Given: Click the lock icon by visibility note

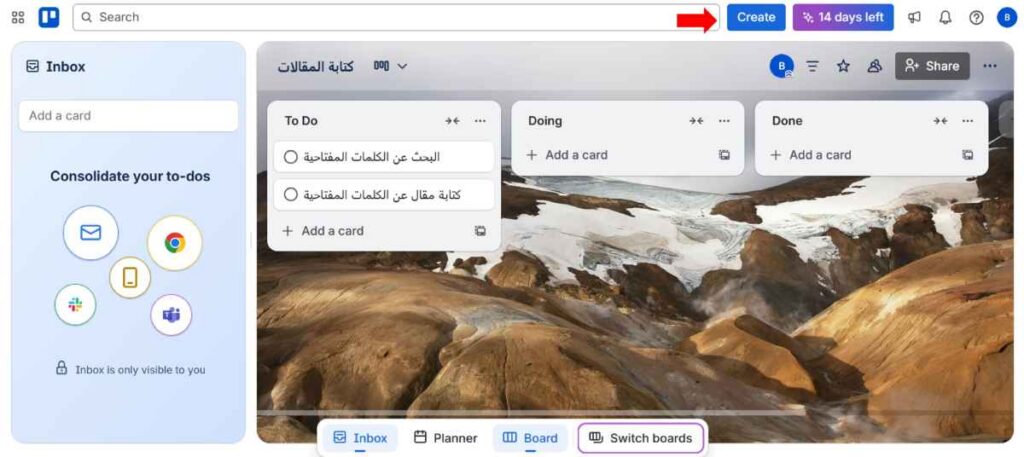Looking at the screenshot, I should click(x=61, y=368).
